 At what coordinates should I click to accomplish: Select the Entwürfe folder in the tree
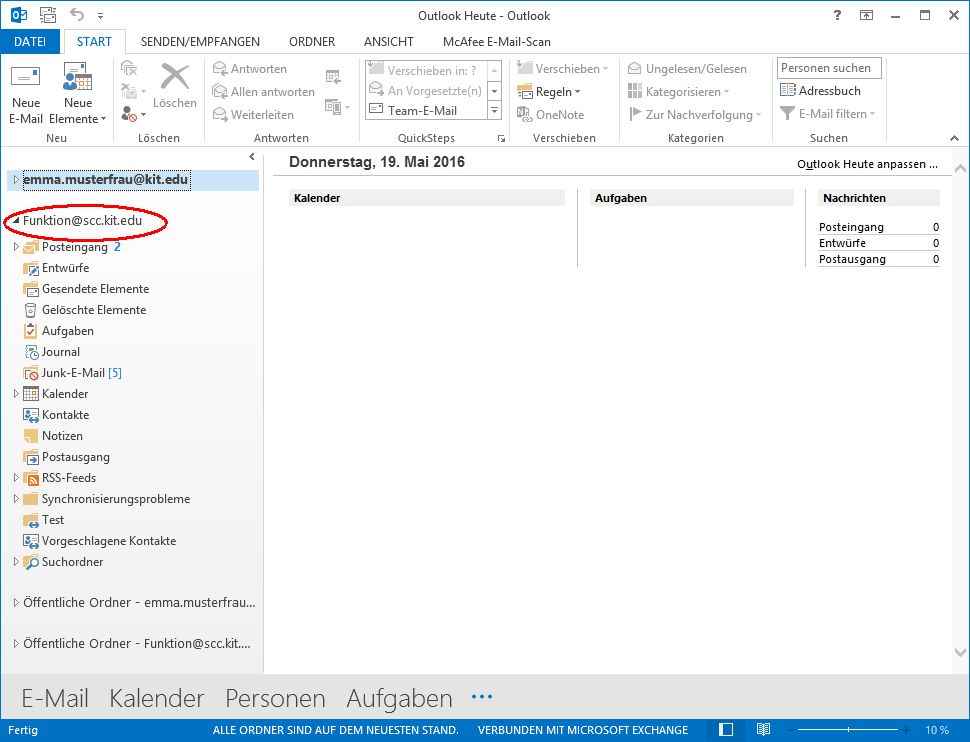[66, 268]
